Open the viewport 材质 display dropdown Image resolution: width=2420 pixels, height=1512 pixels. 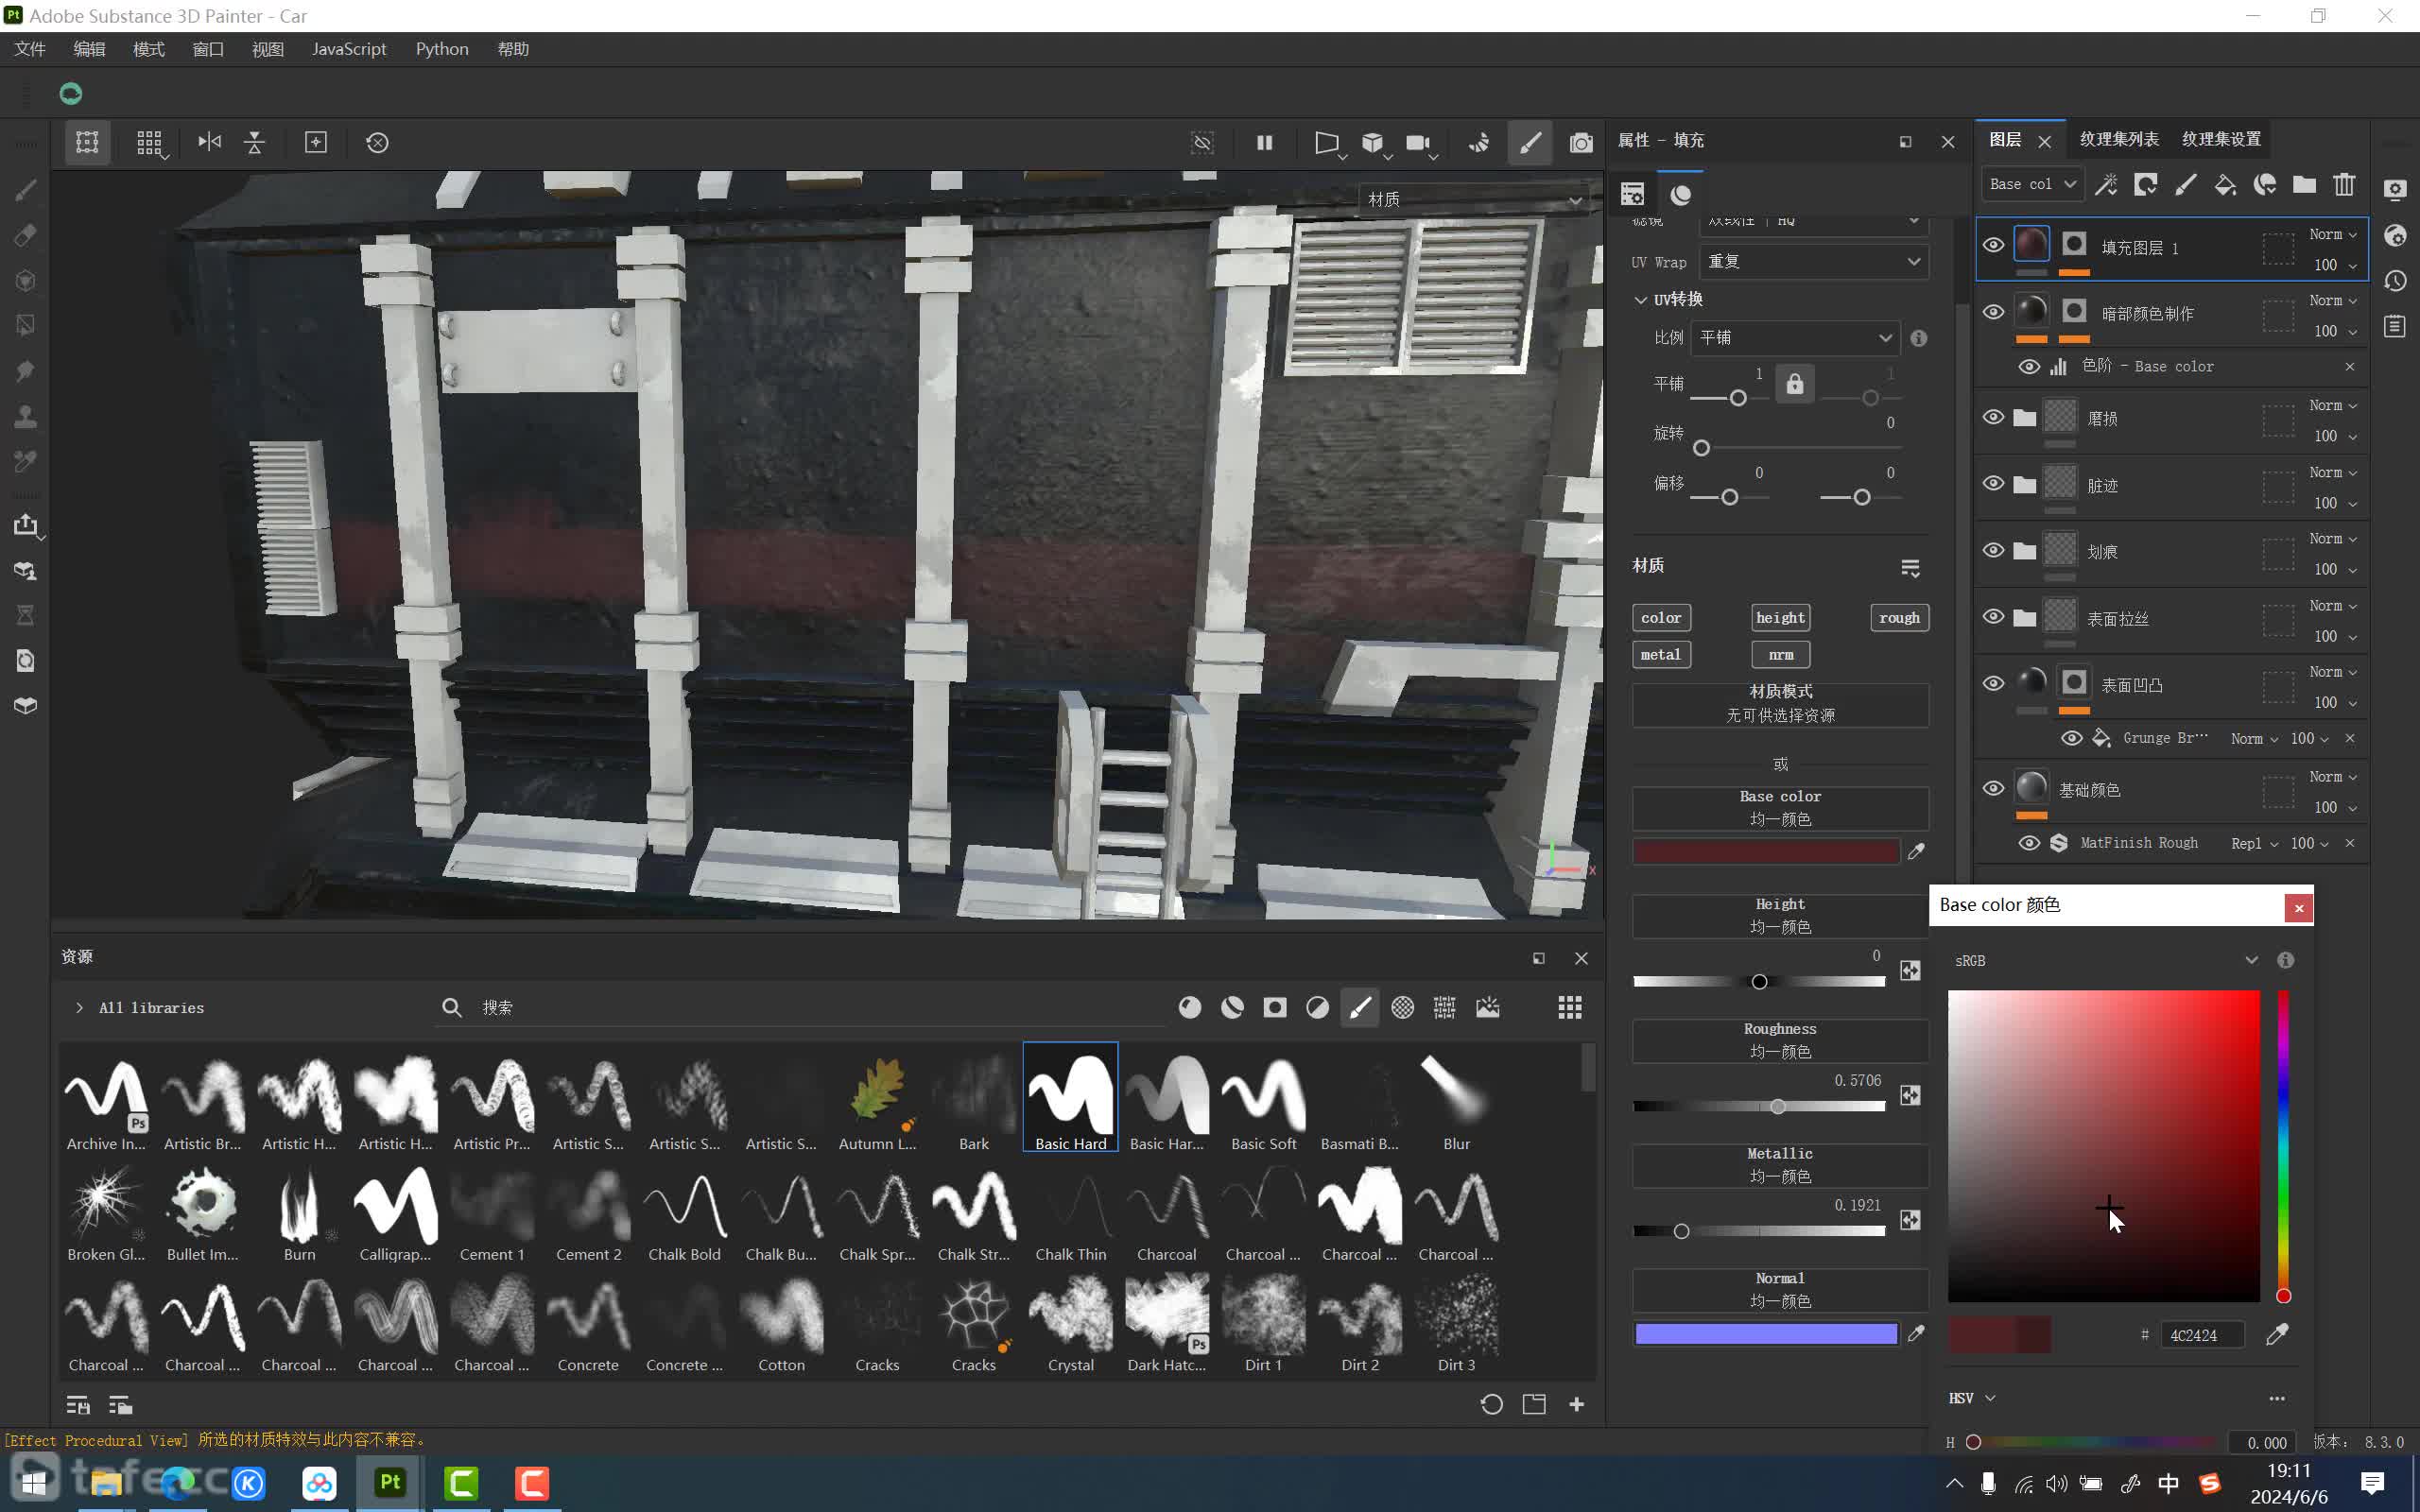1473,199
